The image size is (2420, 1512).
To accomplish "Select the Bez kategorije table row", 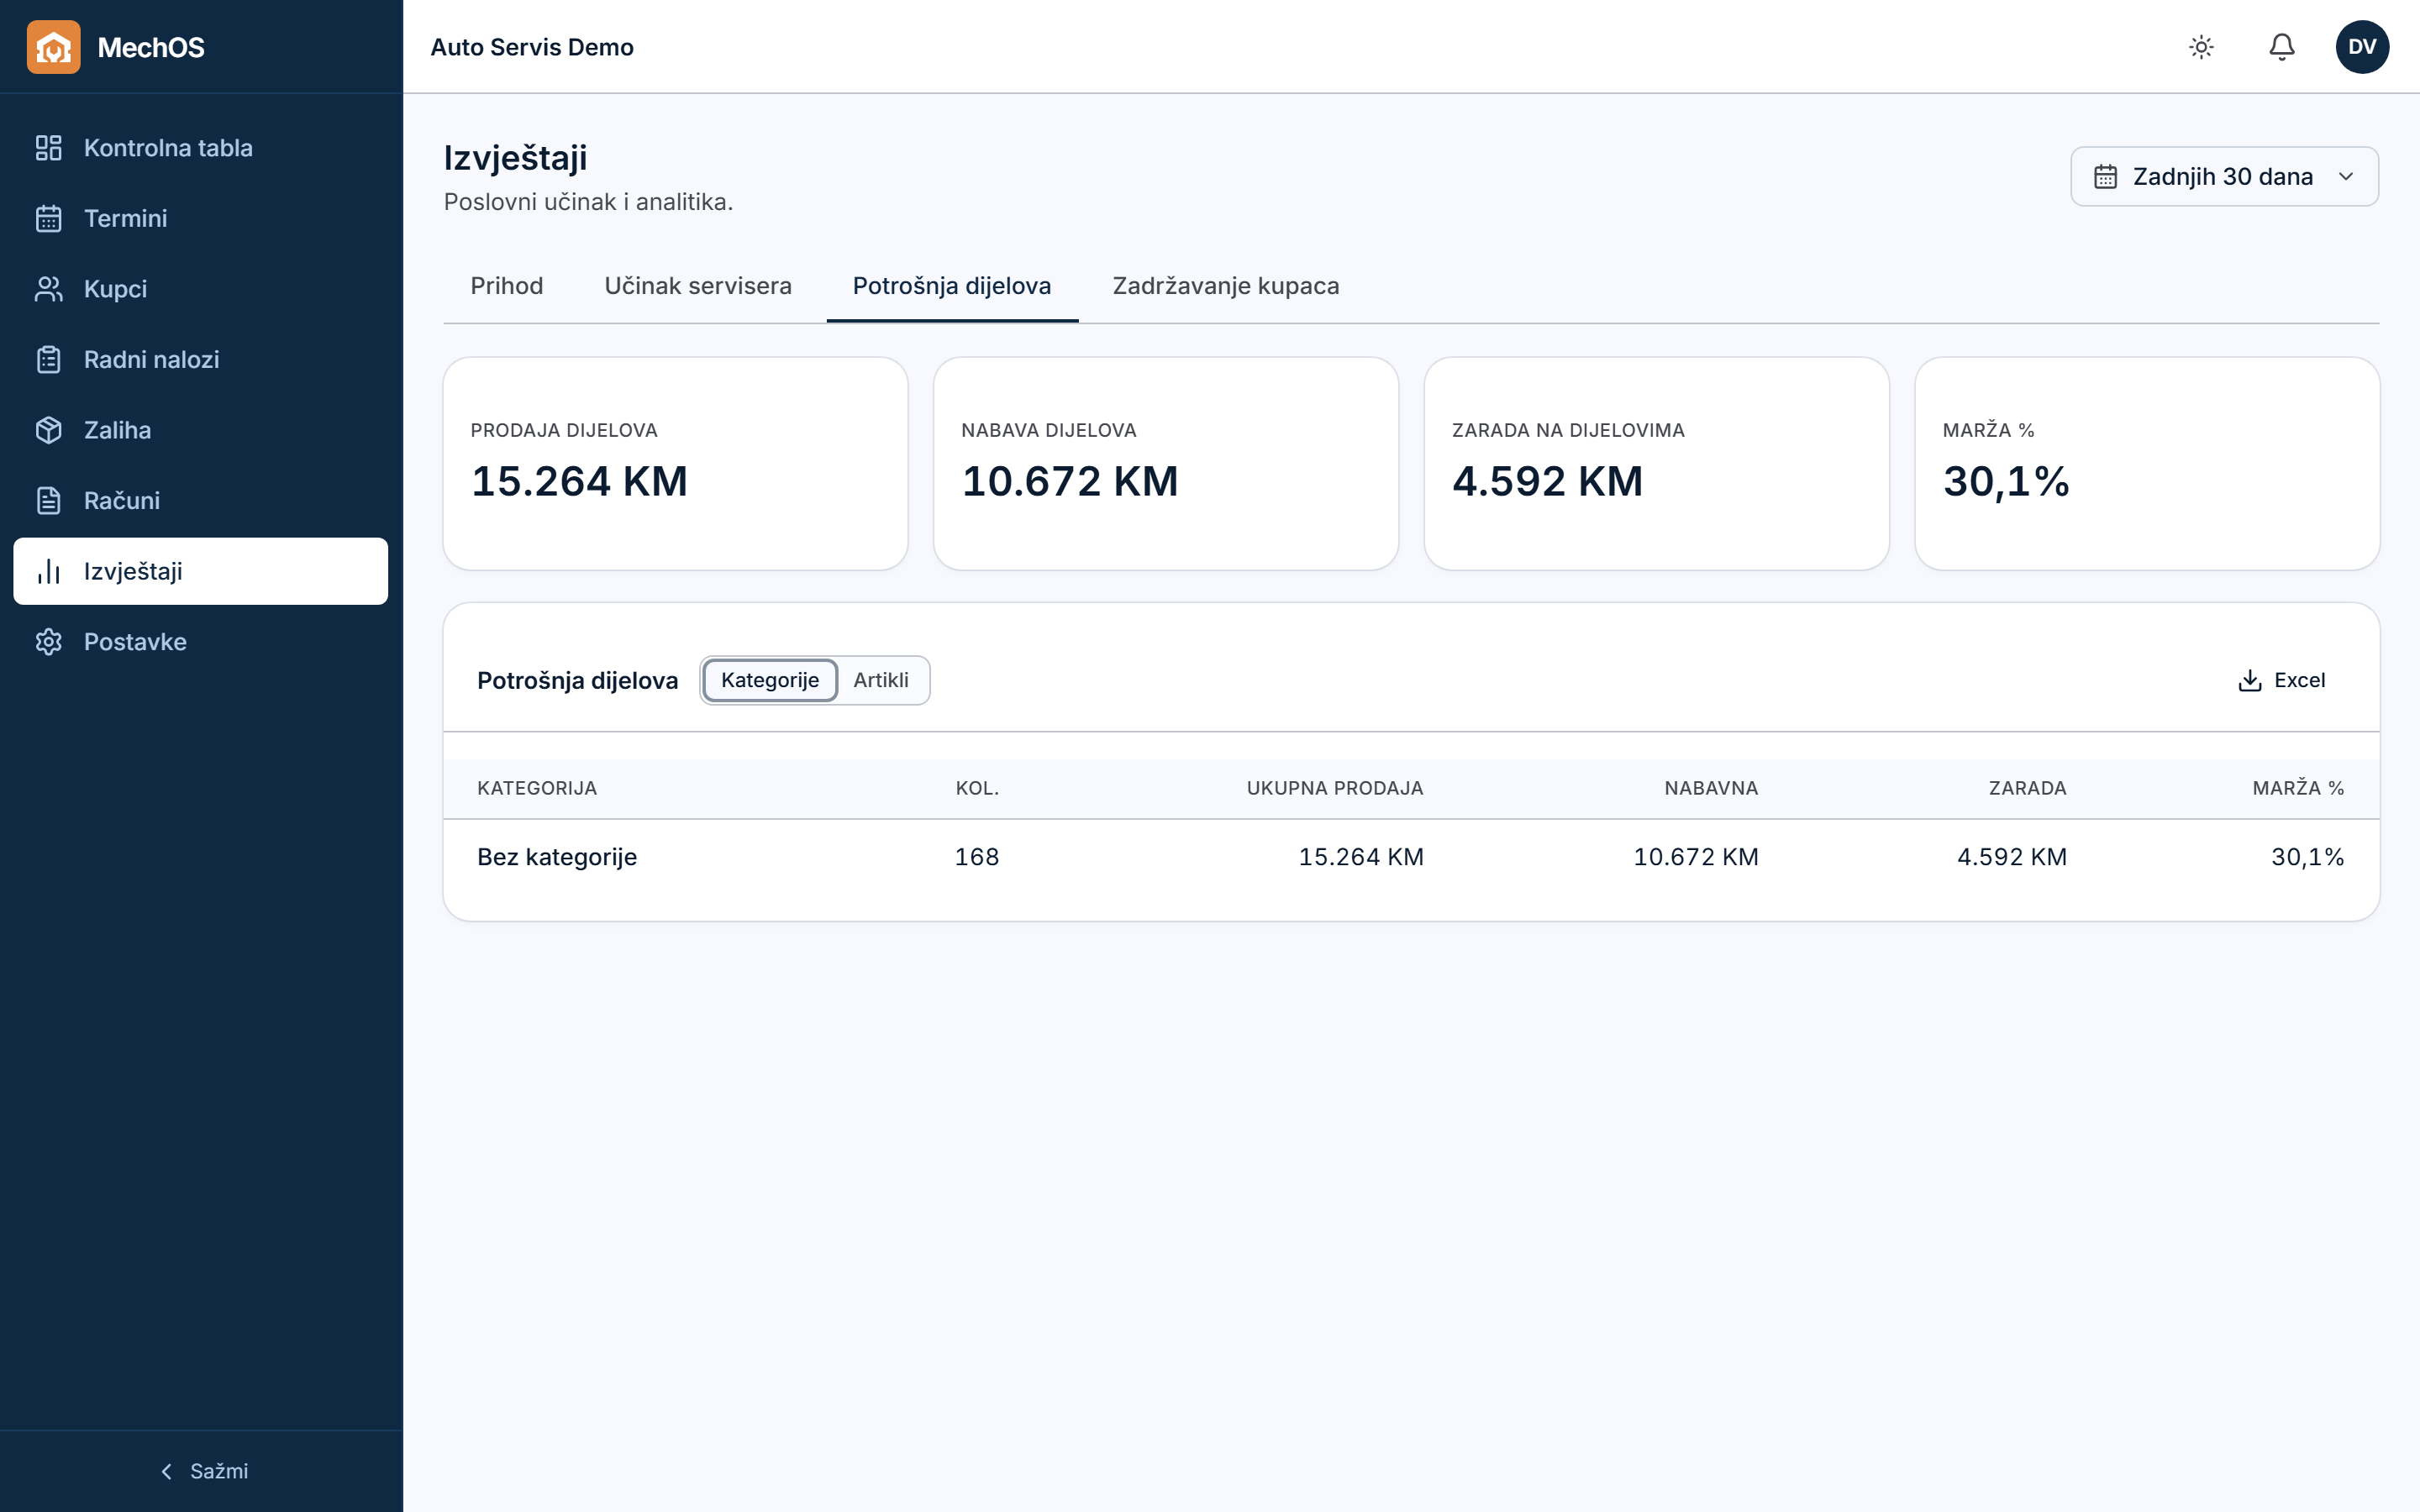I will coord(1411,857).
